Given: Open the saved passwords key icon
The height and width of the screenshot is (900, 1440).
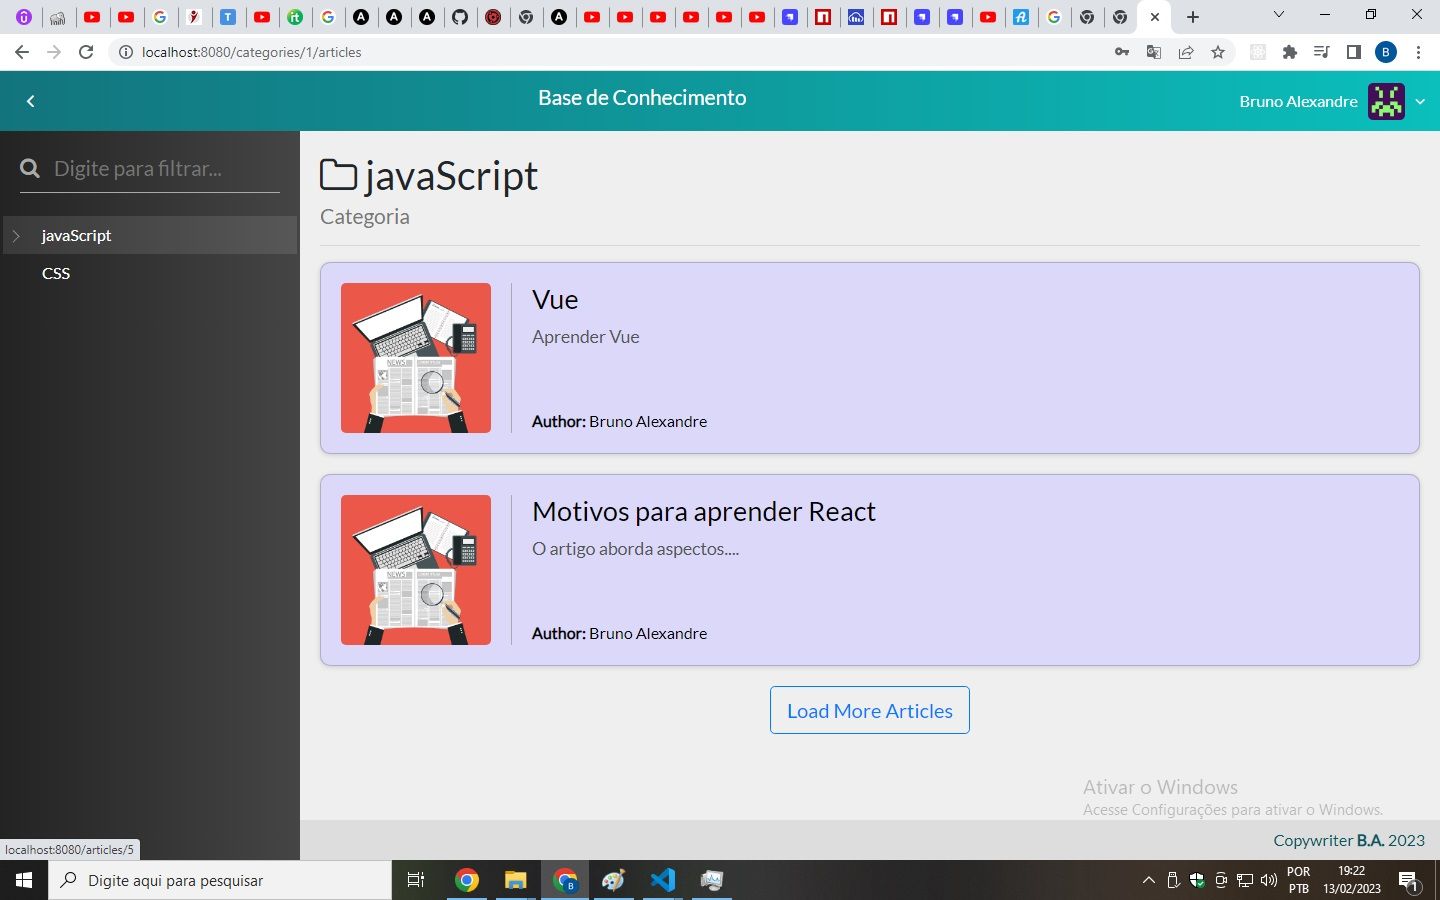Looking at the screenshot, I should pos(1122,52).
